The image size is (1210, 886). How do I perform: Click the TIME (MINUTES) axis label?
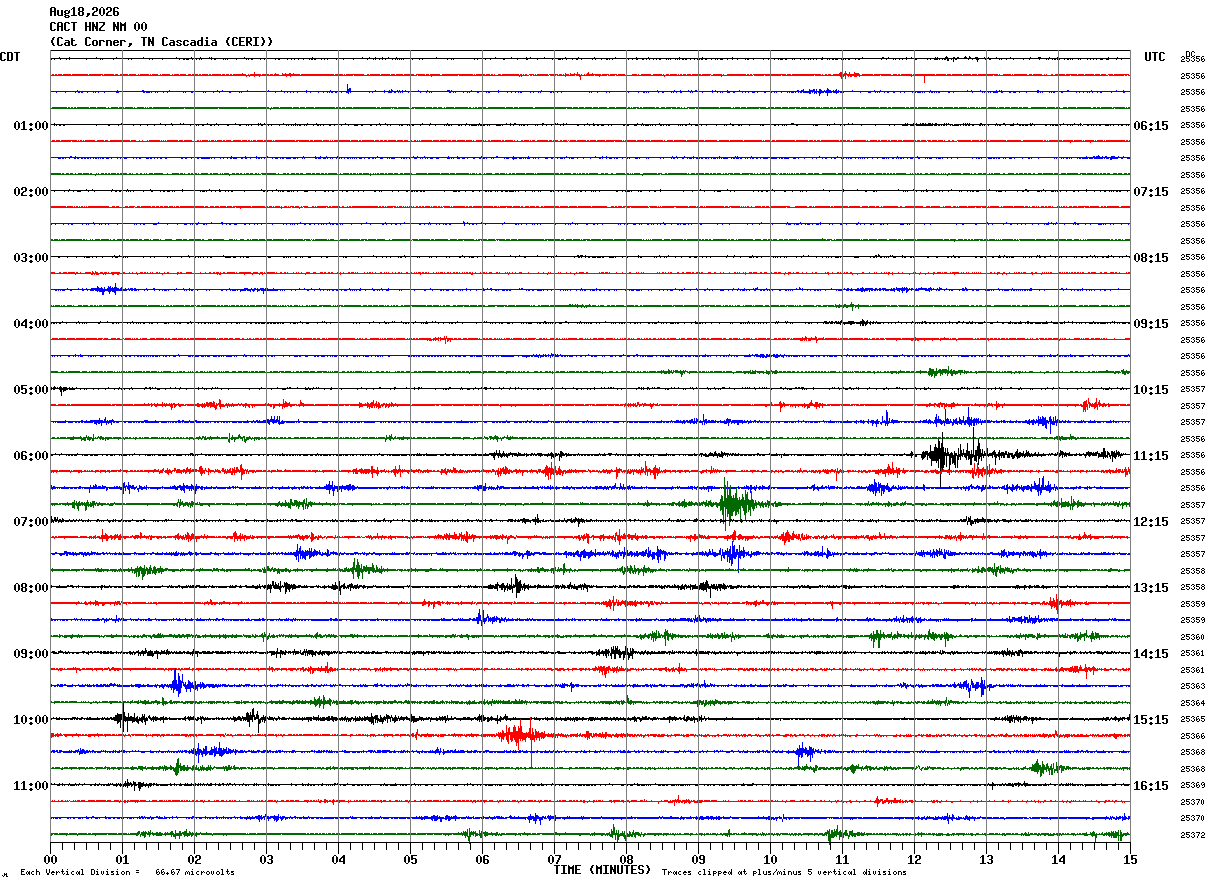602,870
